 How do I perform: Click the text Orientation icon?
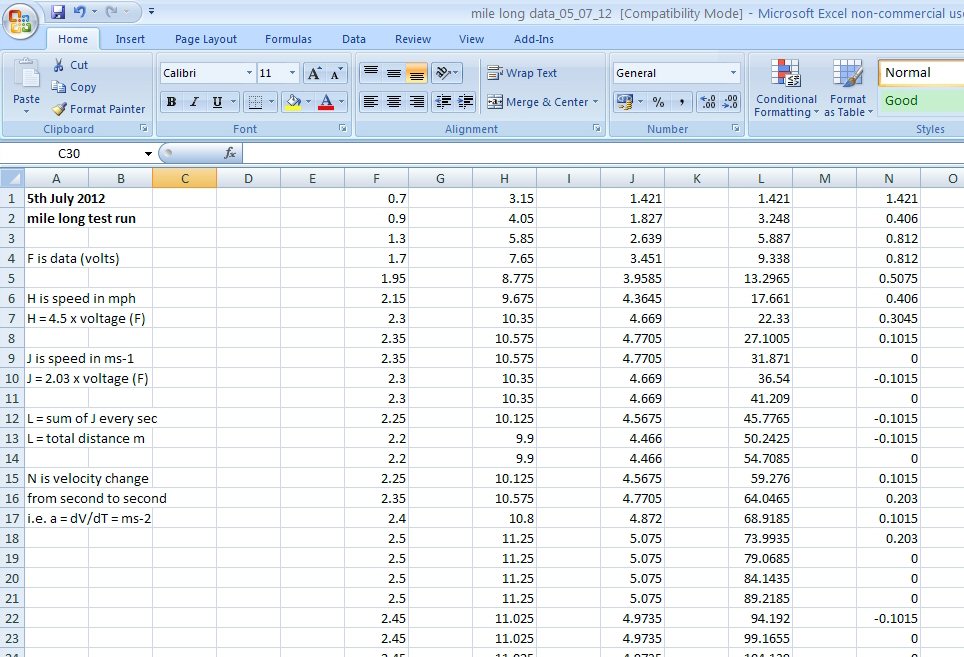tap(443, 73)
